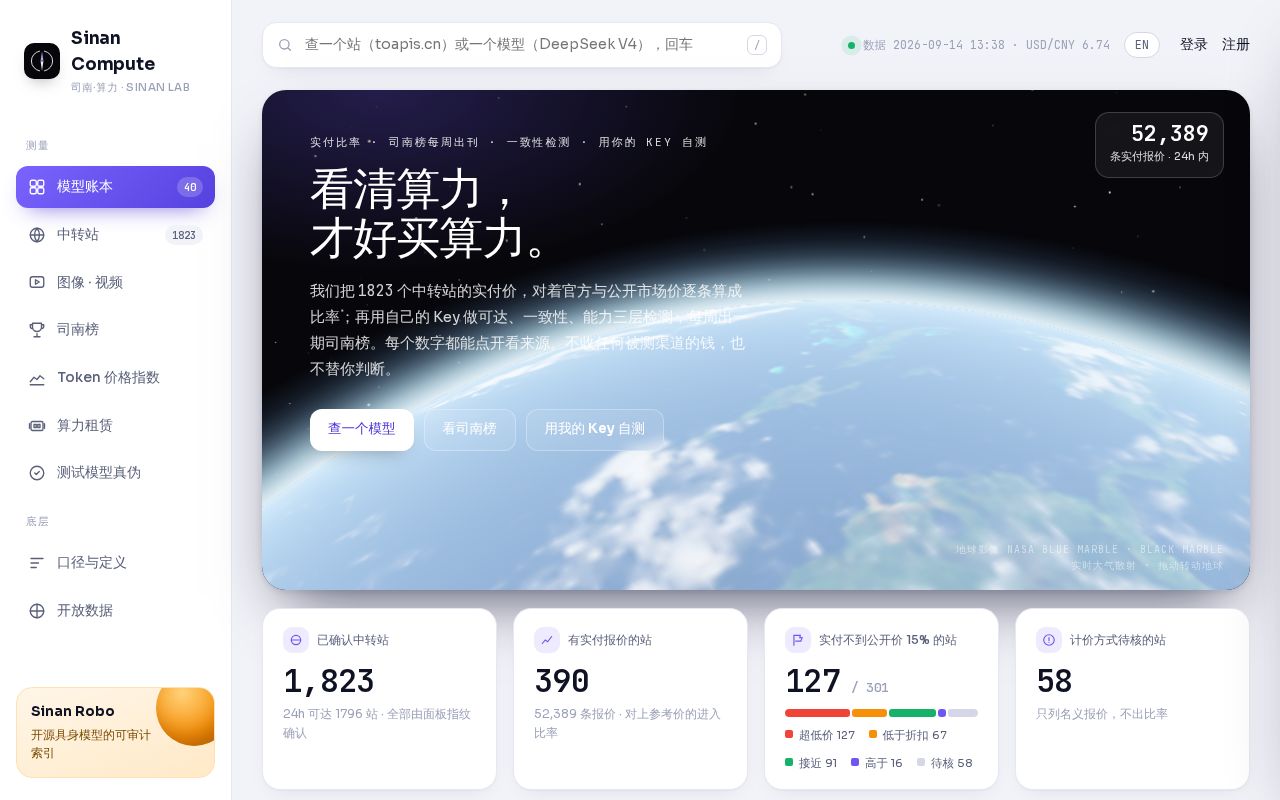Click the large 58 pending figure
Image resolution: width=1280 pixels, height=800 pixels.
click(x=1054, y=682)
